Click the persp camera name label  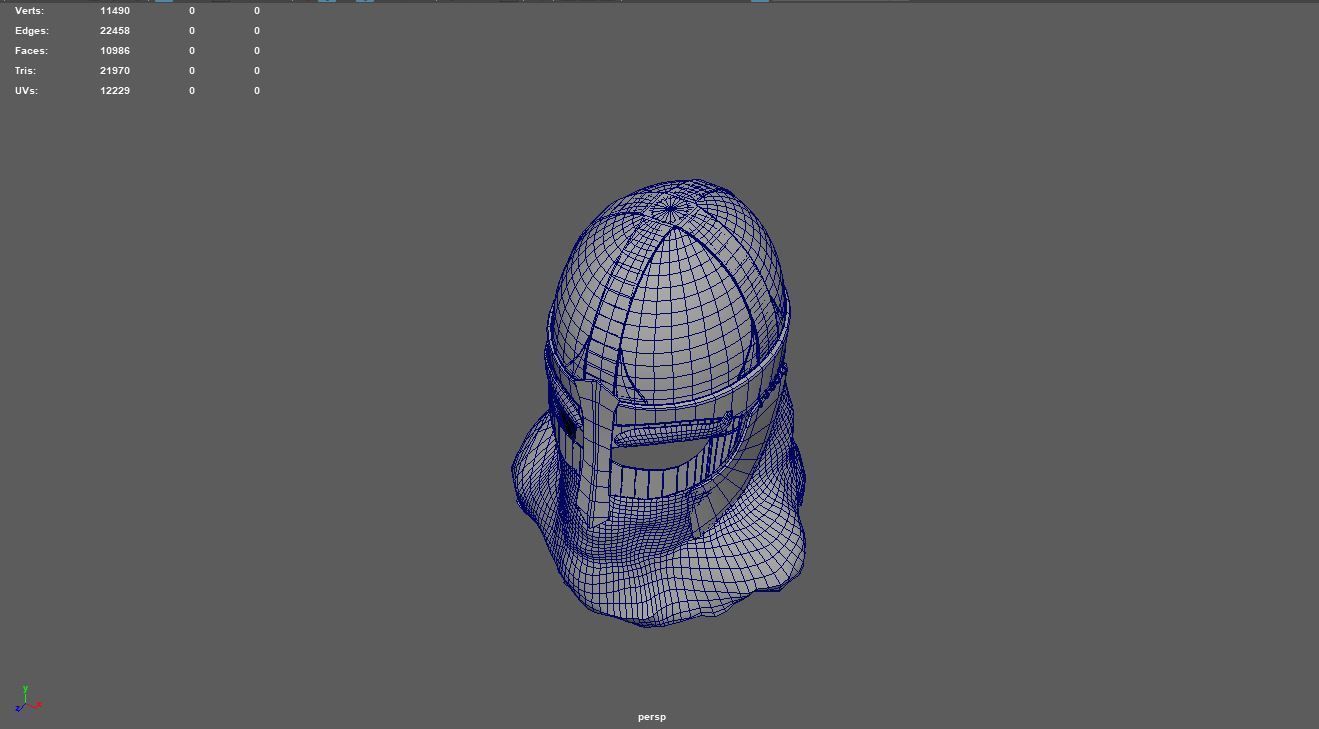tap(652, 717)
